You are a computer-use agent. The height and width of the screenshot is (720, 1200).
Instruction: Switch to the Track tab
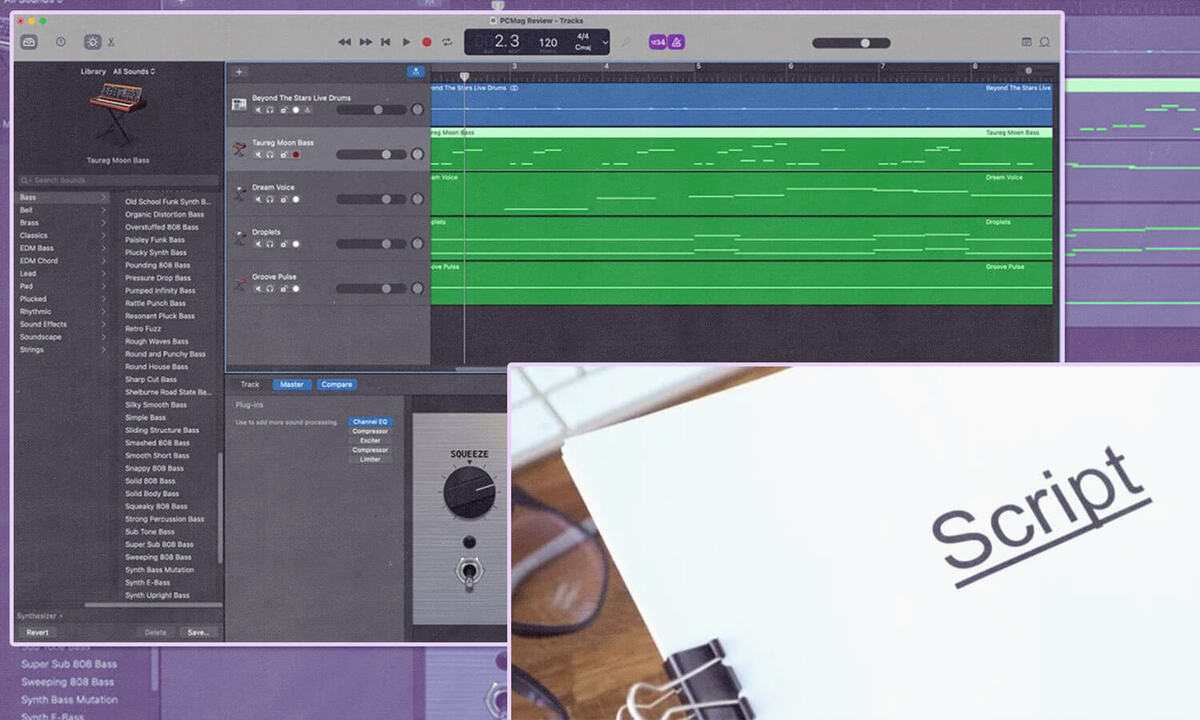250,384
